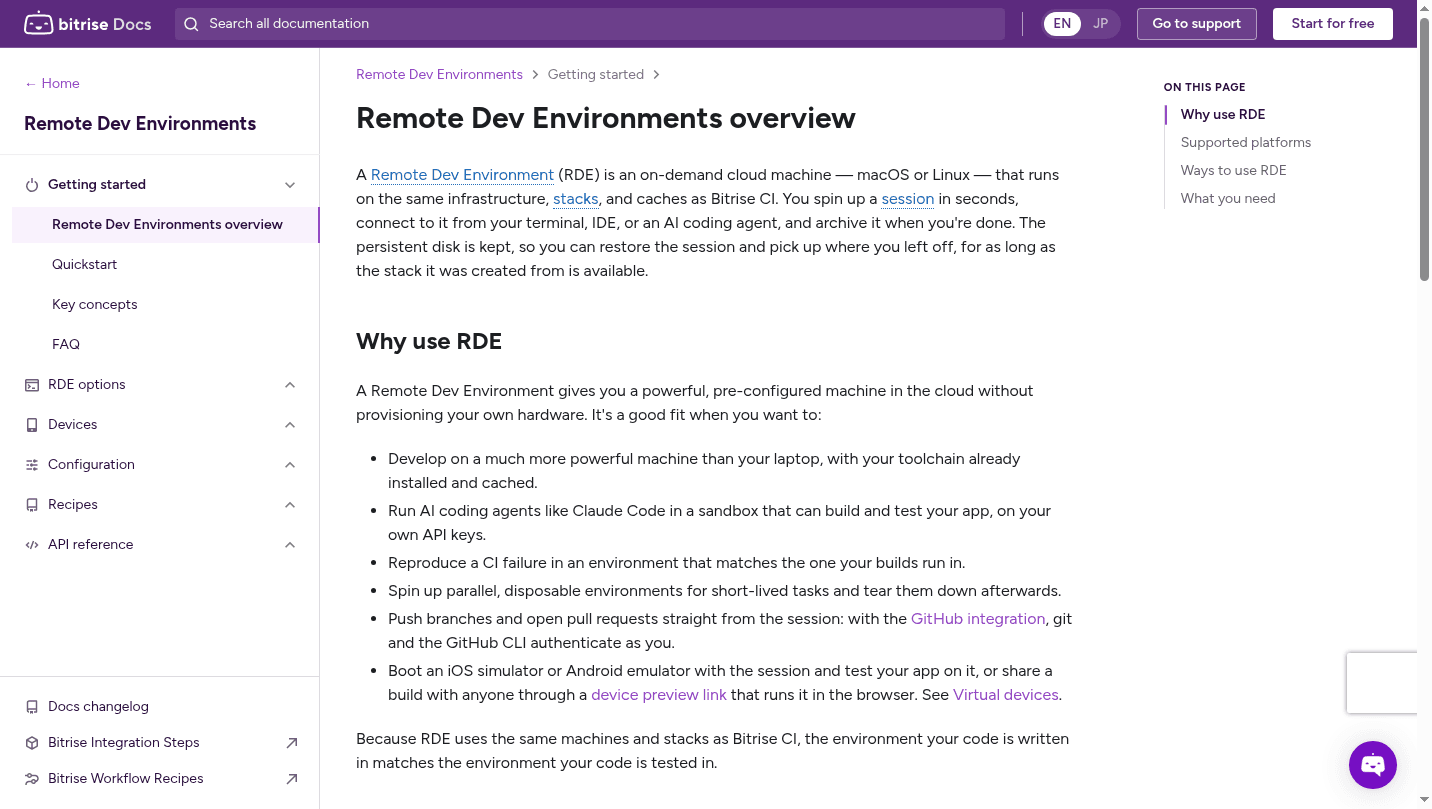The width and height of the screenshot is (1432, 809).
Task: Expand the Configuration section chevron
Action: pos(290,465)
